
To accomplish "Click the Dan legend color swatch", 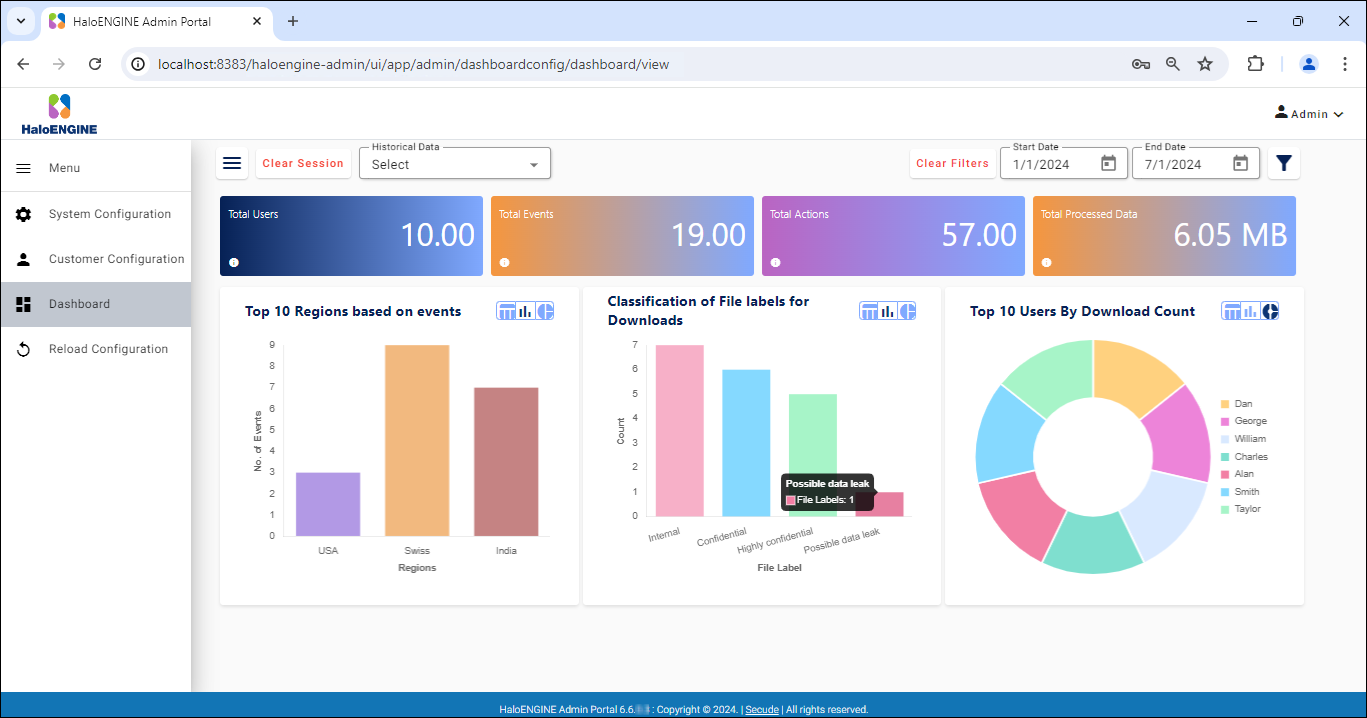I will 1225,404.
